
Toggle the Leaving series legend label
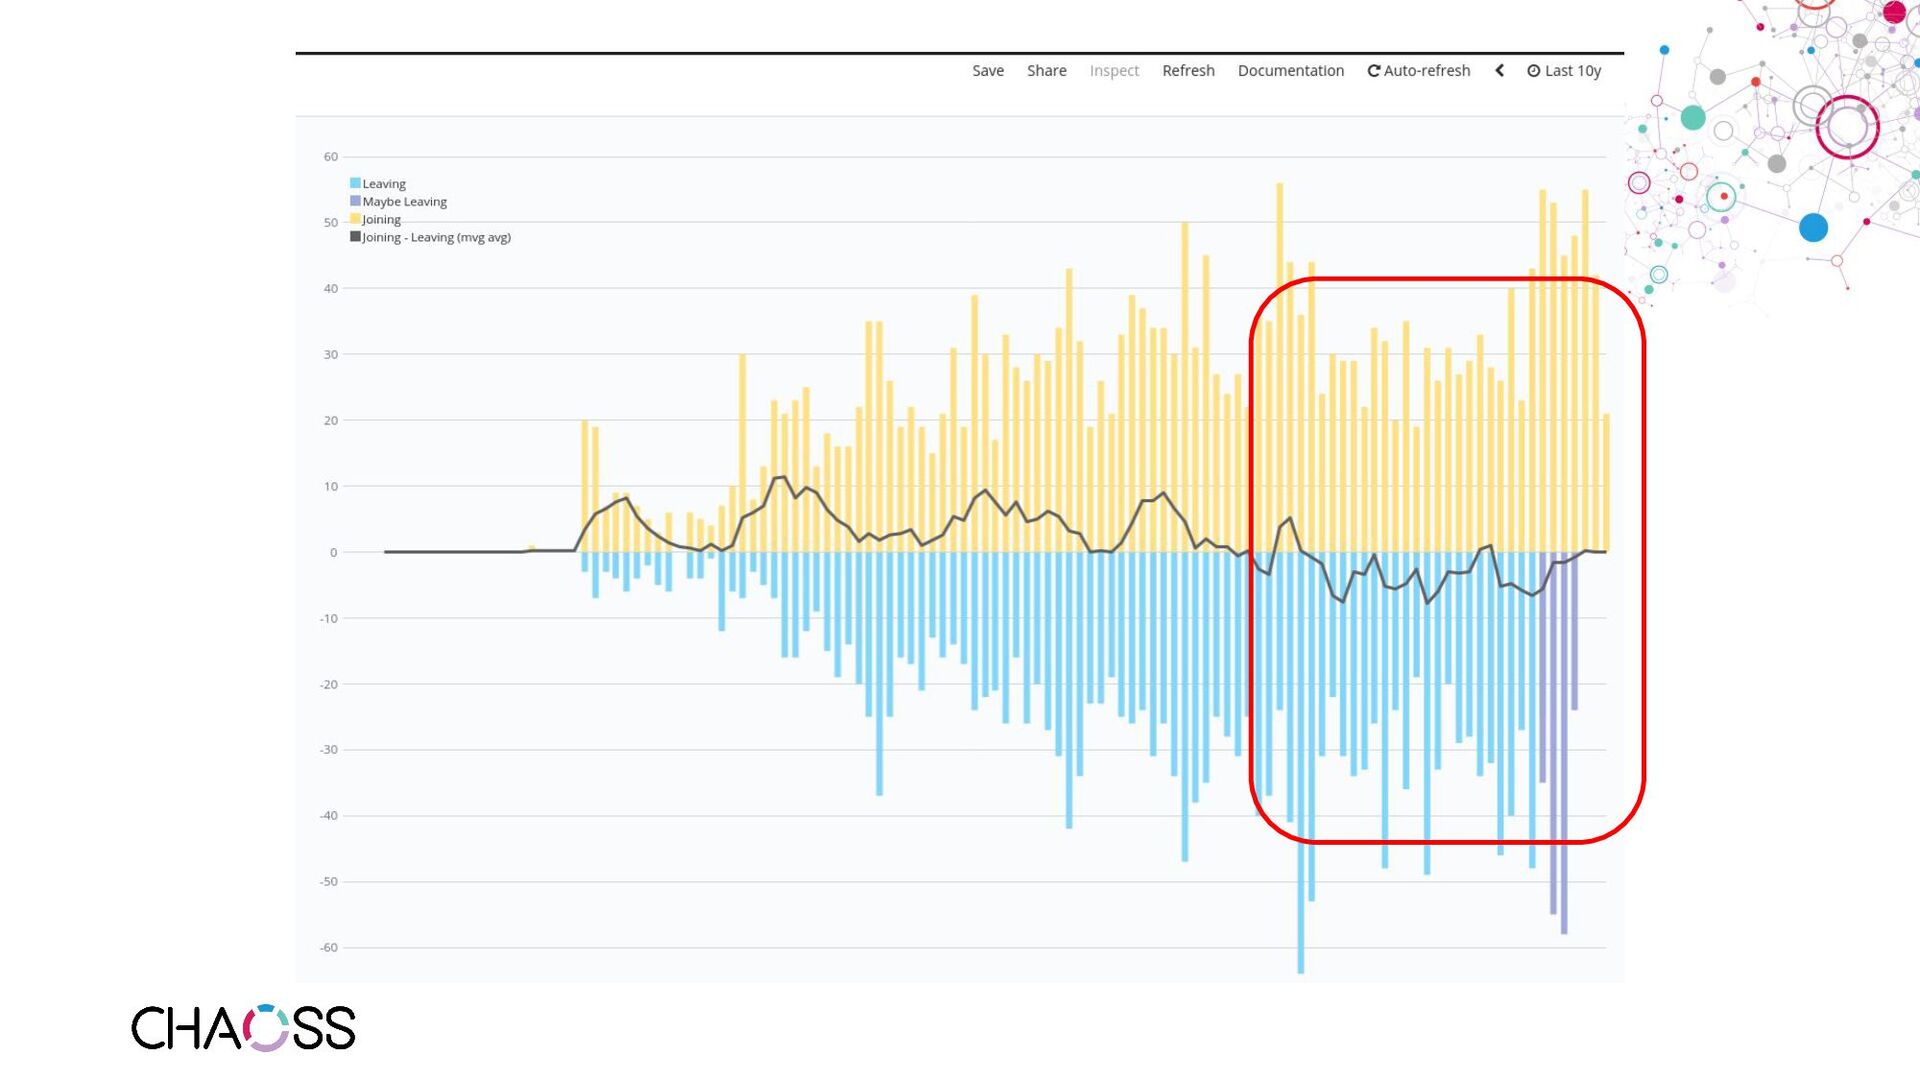384,184
